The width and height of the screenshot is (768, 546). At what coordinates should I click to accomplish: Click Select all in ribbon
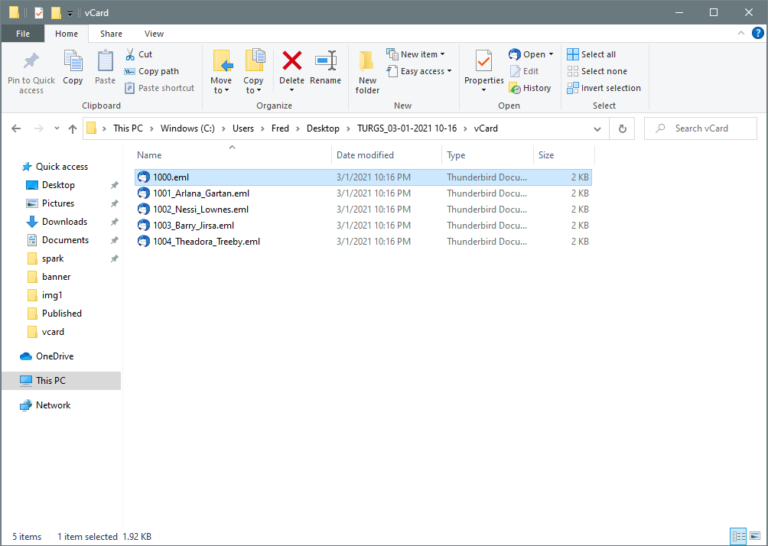click(x=591, y=55)
